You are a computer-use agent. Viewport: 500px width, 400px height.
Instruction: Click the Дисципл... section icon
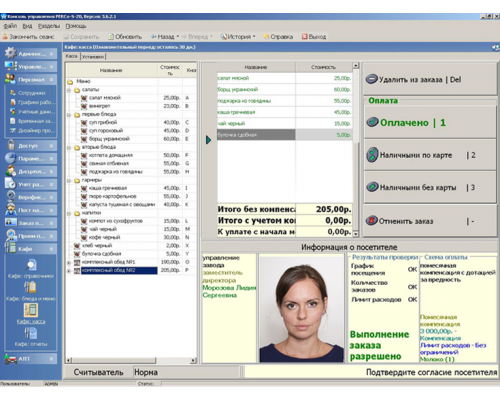click(x=10, y=171)
